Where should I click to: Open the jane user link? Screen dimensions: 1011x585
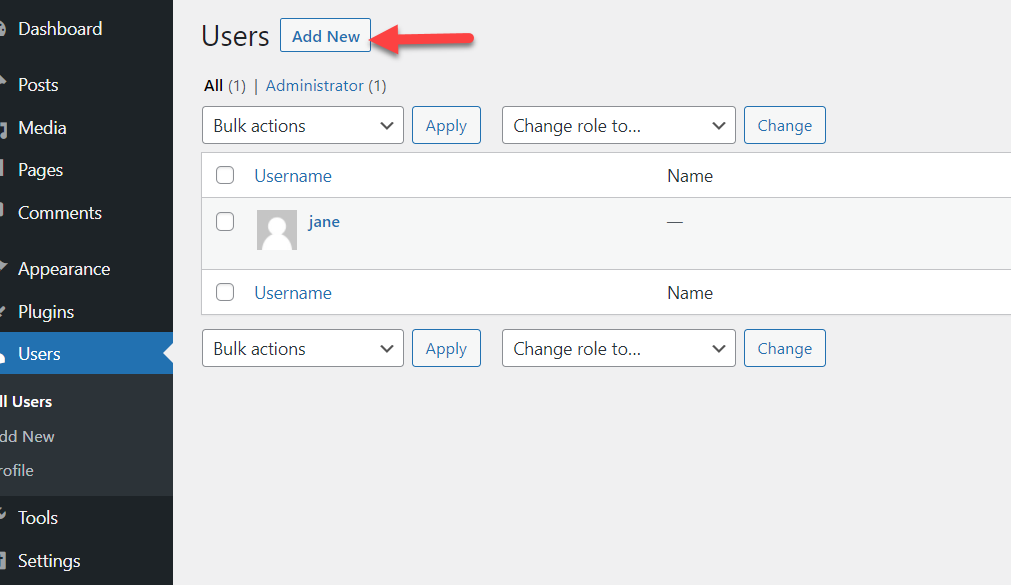tap(324, 222)
